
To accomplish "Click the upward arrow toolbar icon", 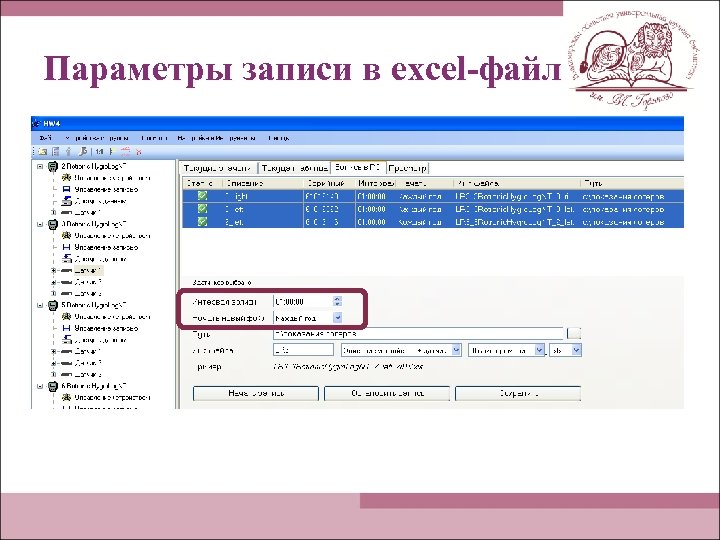I will [x=69, y=152].
